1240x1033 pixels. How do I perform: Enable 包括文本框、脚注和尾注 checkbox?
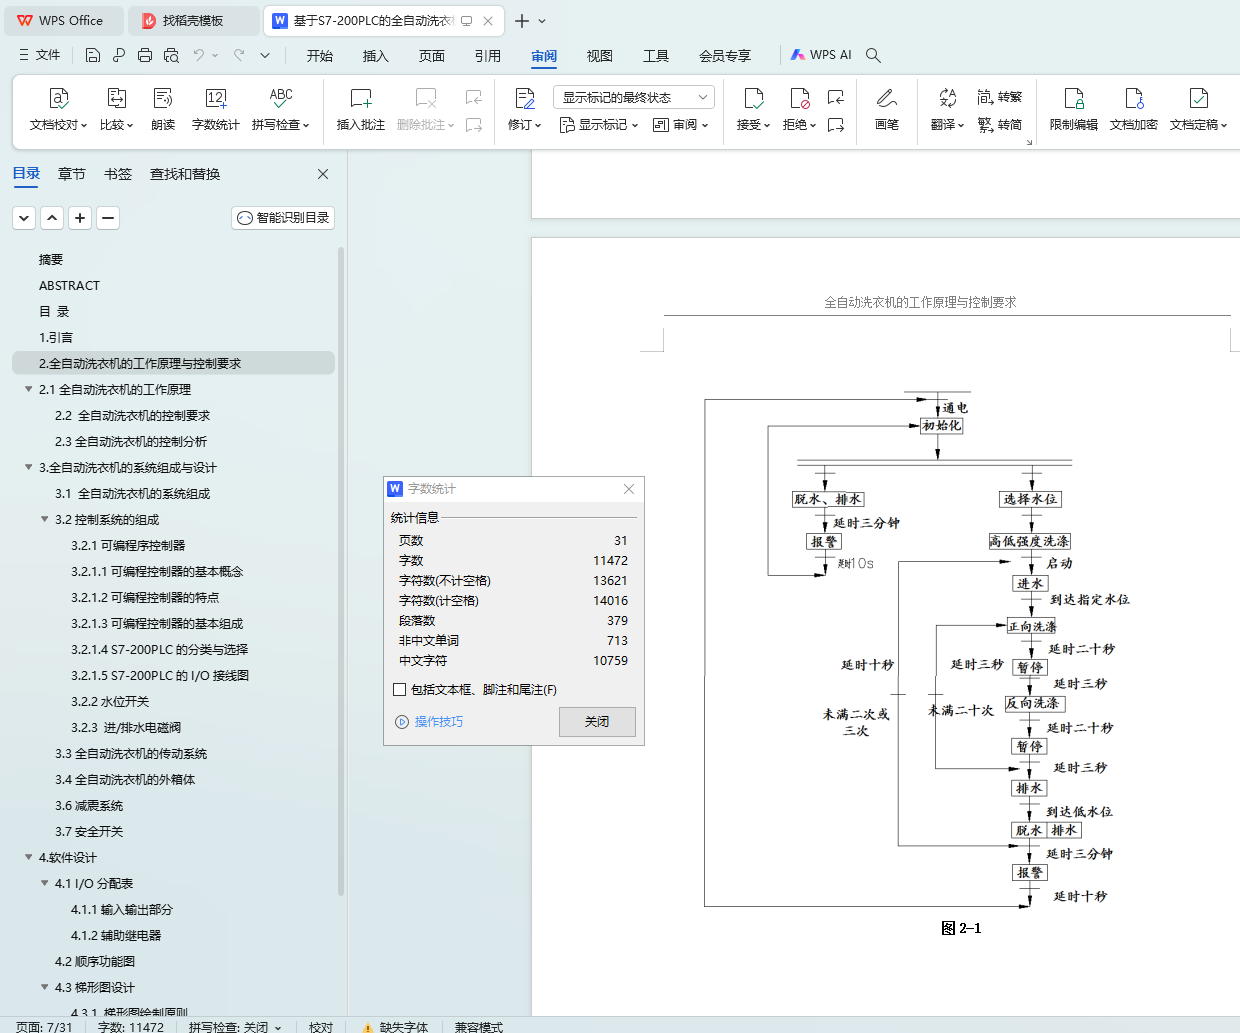pyautogui.click(x=400, y=689)
